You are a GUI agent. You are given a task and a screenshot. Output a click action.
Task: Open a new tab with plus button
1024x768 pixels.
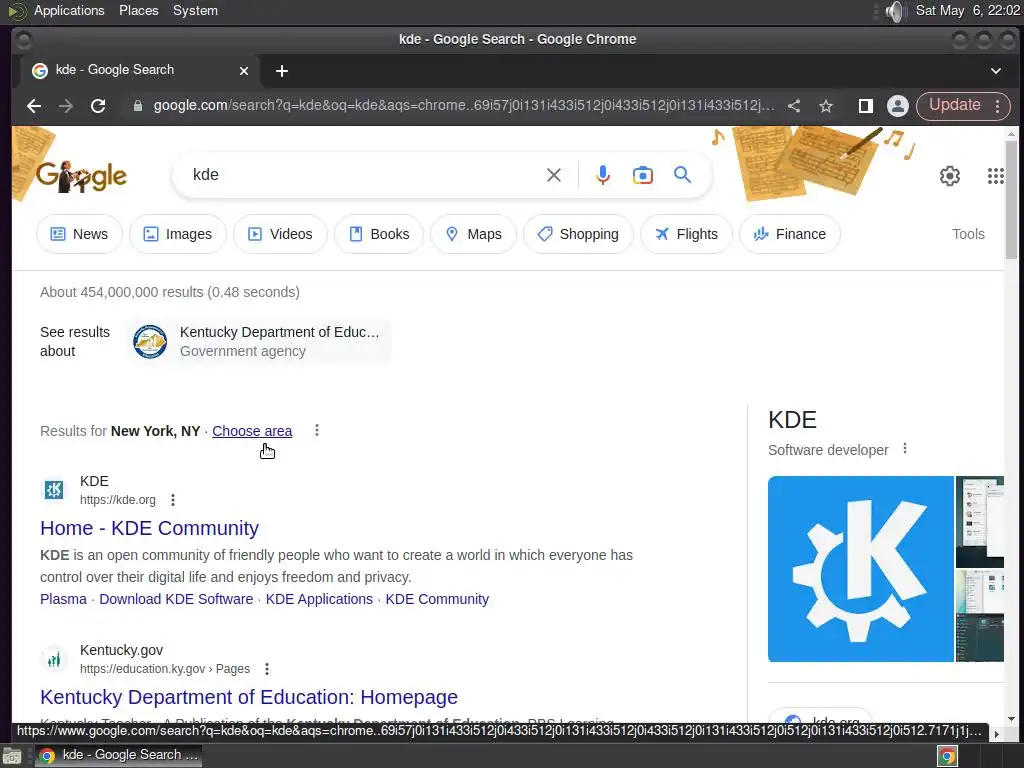click(x=281, y=71)
